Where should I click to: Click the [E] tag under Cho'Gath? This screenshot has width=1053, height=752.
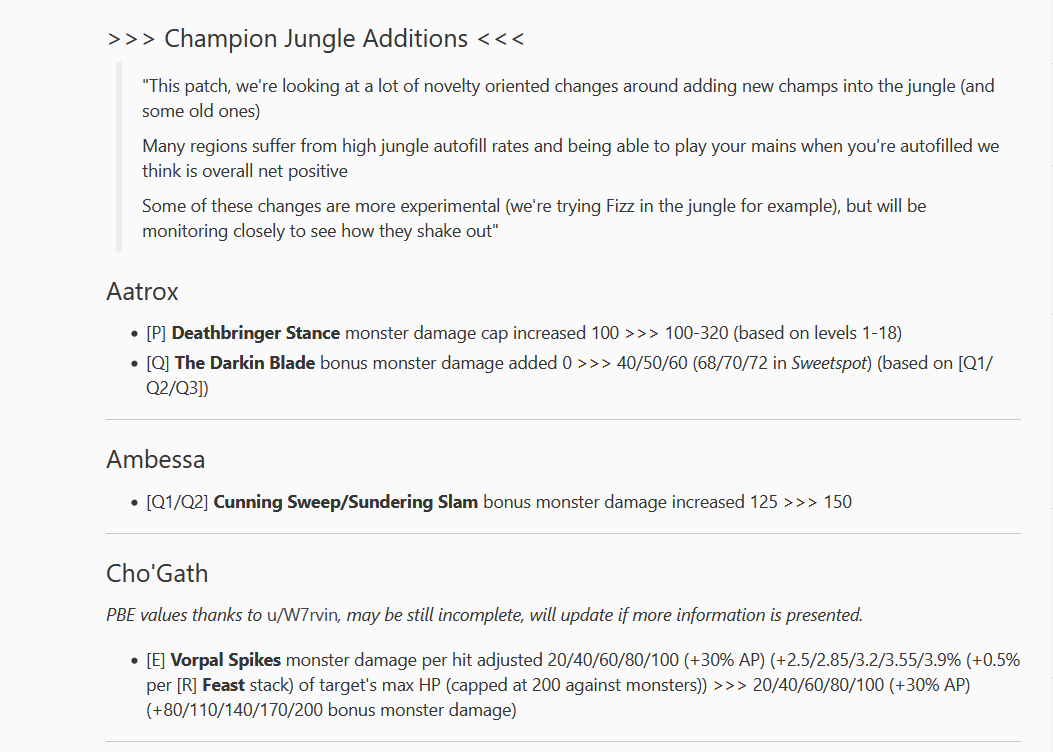click(x=155, y=661)
